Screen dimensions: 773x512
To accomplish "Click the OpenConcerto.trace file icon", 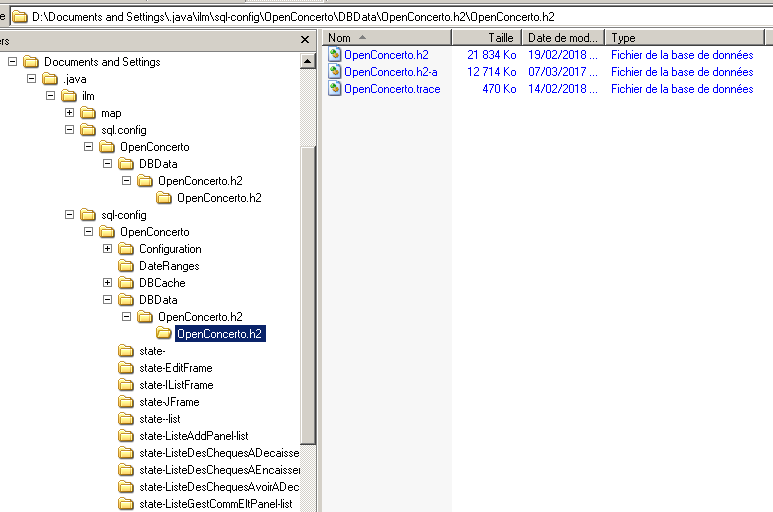I will click(335, 89).
